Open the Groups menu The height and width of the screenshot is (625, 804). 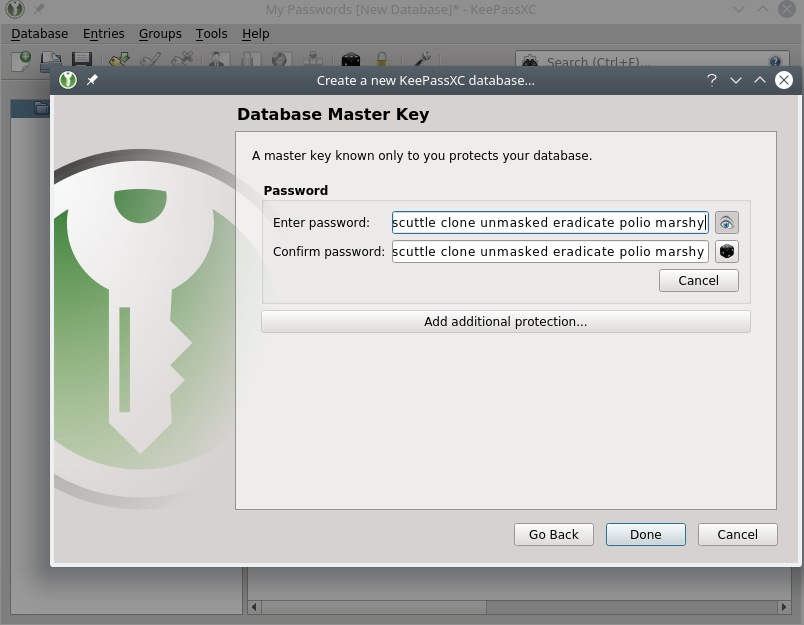pos(160,34)
